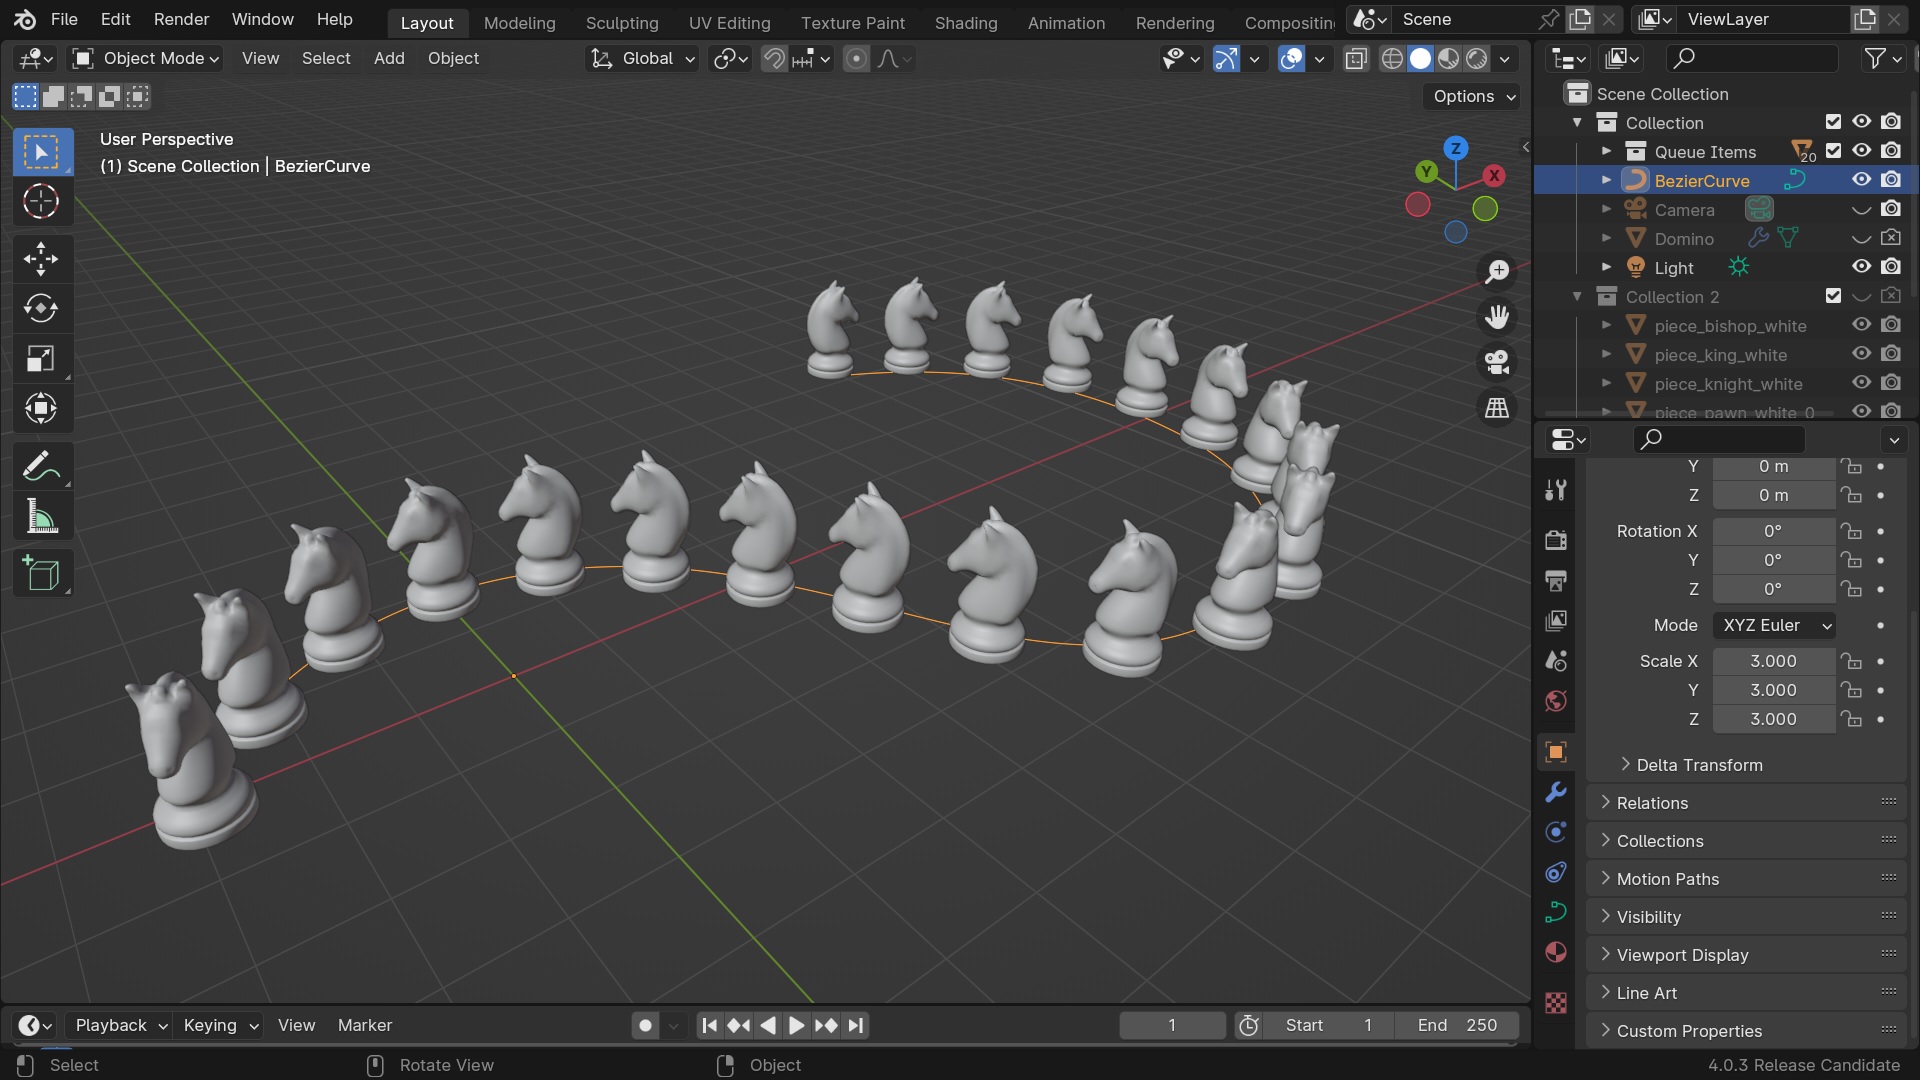Open Modifier properties wrench tab
The image size is (1920, 1080).
click(x=1555, y=792)
